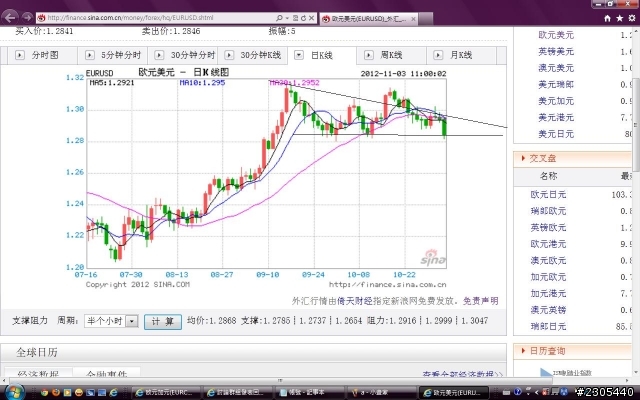Switch to 欧元美元(EURU... taskbar window

click(453, 393)
